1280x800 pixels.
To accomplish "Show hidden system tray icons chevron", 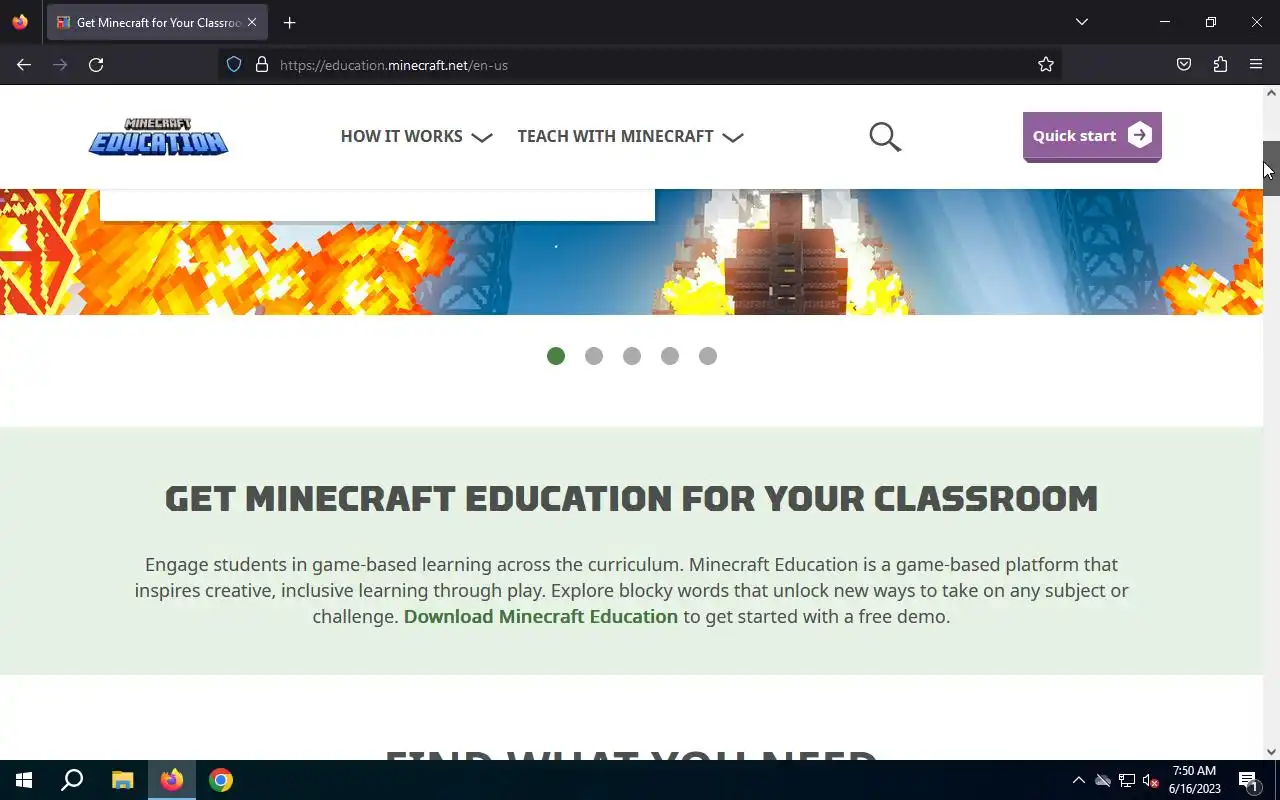I will [1078, 780].
